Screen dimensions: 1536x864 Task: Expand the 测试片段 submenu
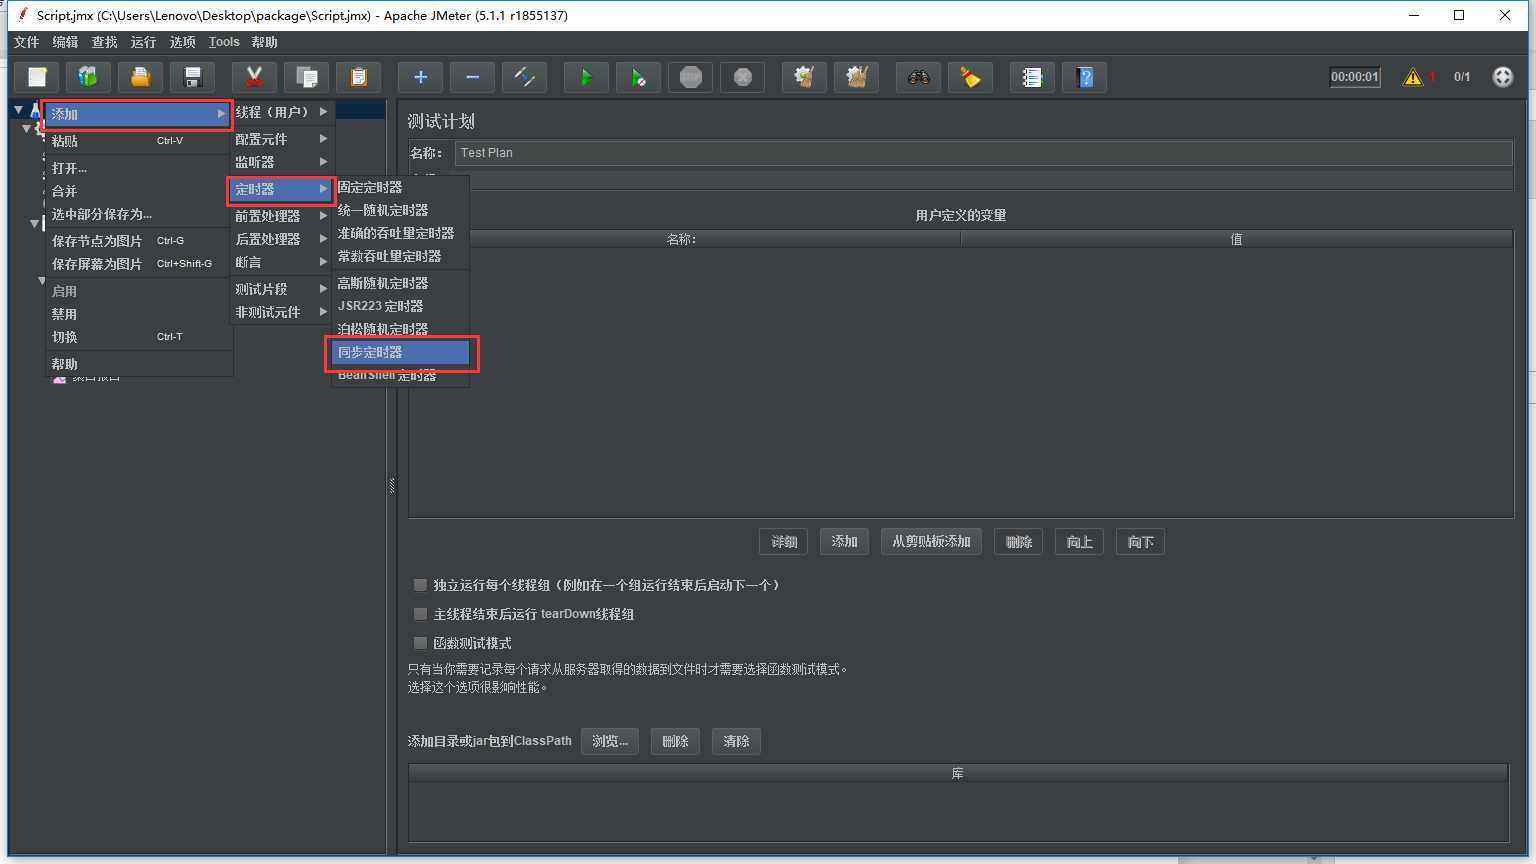281,289
